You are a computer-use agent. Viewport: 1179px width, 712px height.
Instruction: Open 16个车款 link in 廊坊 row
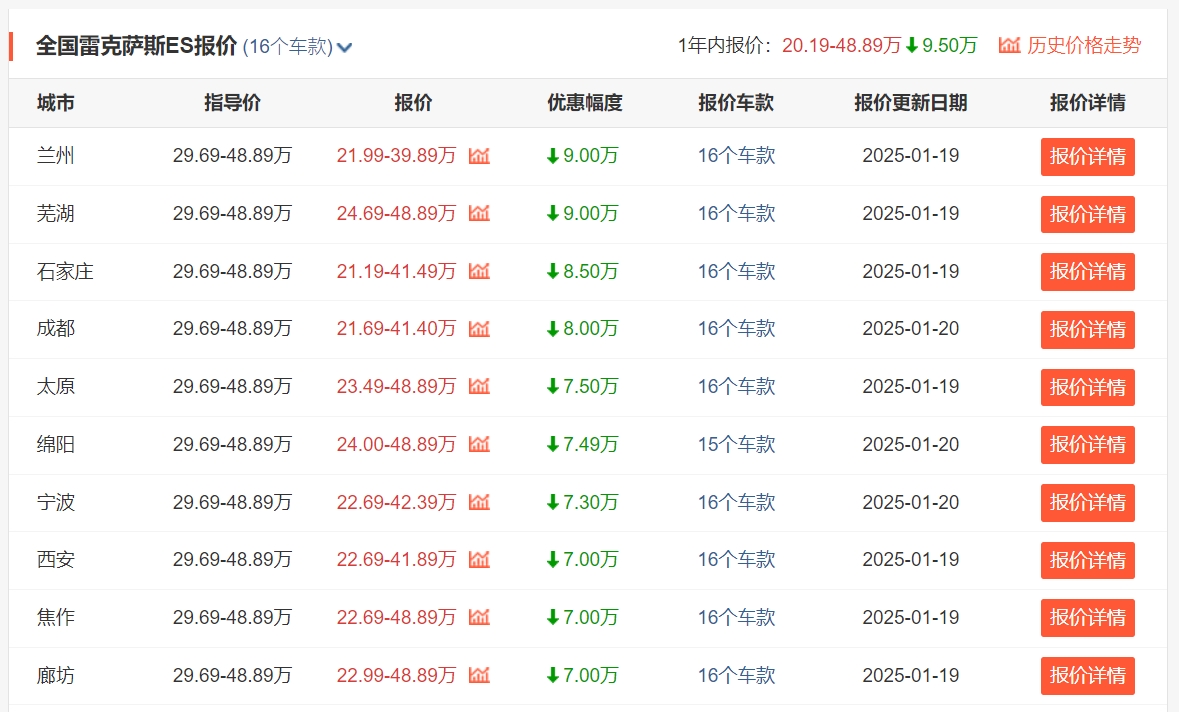pos(736,675)
